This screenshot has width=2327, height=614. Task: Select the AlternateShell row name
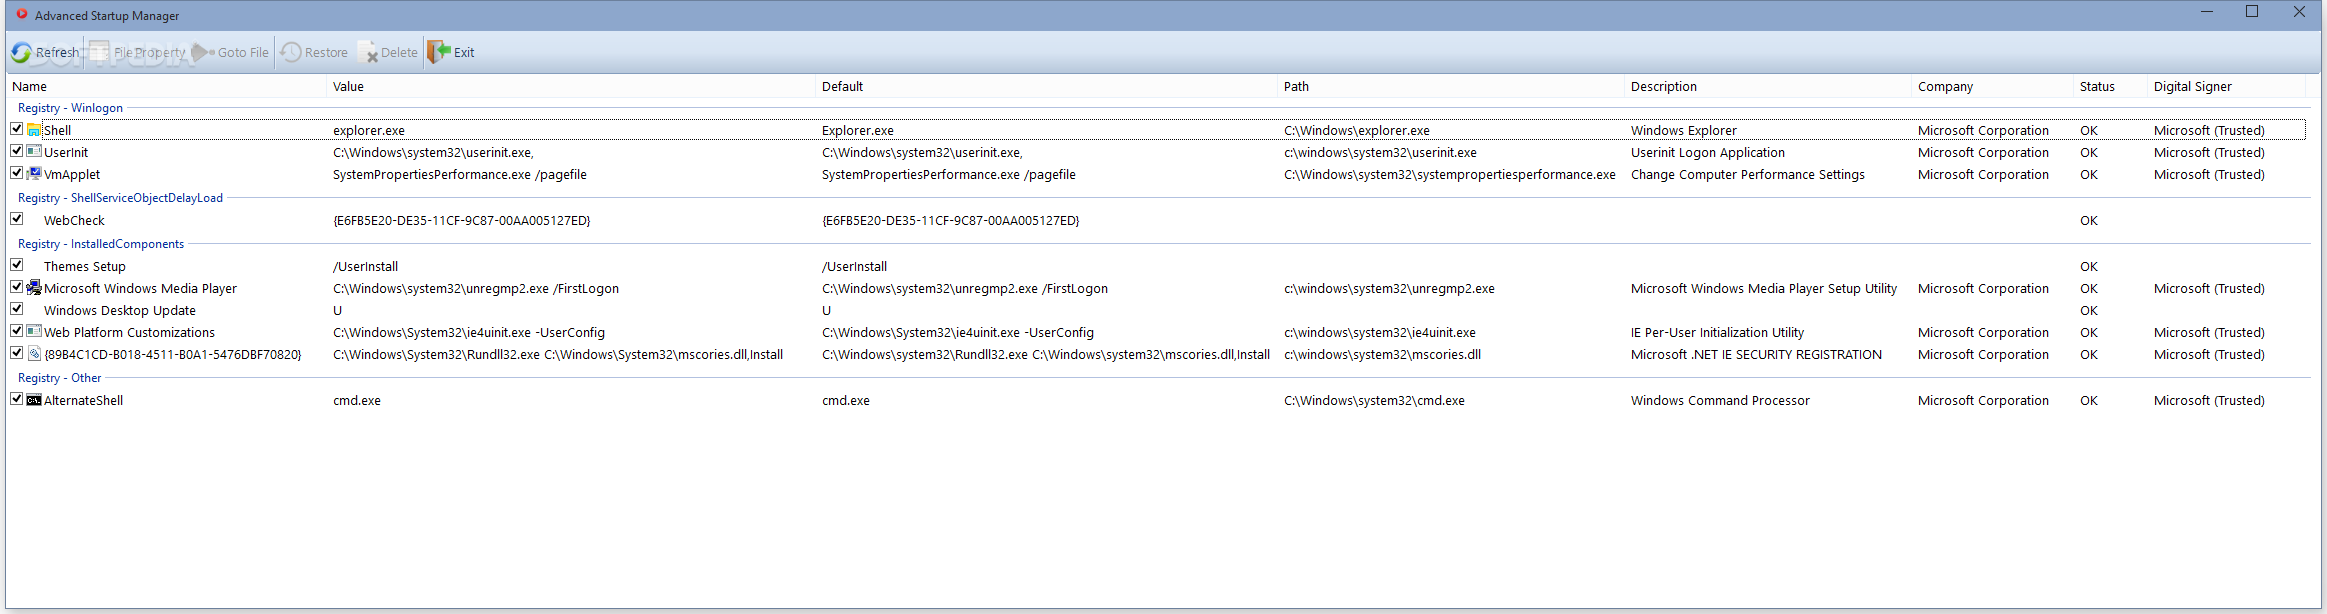click(84, 401)
